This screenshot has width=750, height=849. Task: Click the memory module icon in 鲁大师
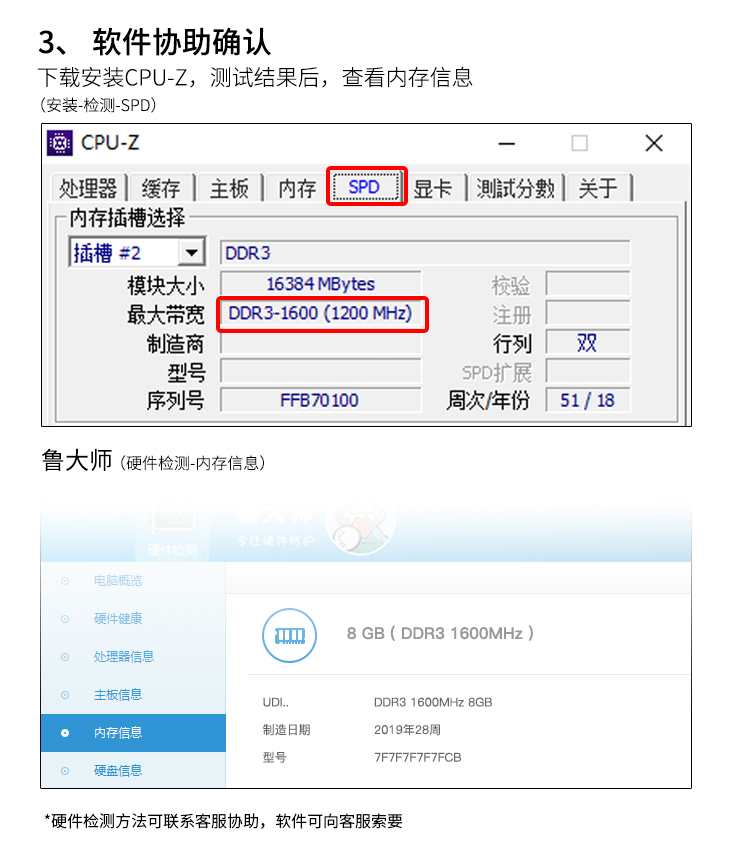click(290, 635)
